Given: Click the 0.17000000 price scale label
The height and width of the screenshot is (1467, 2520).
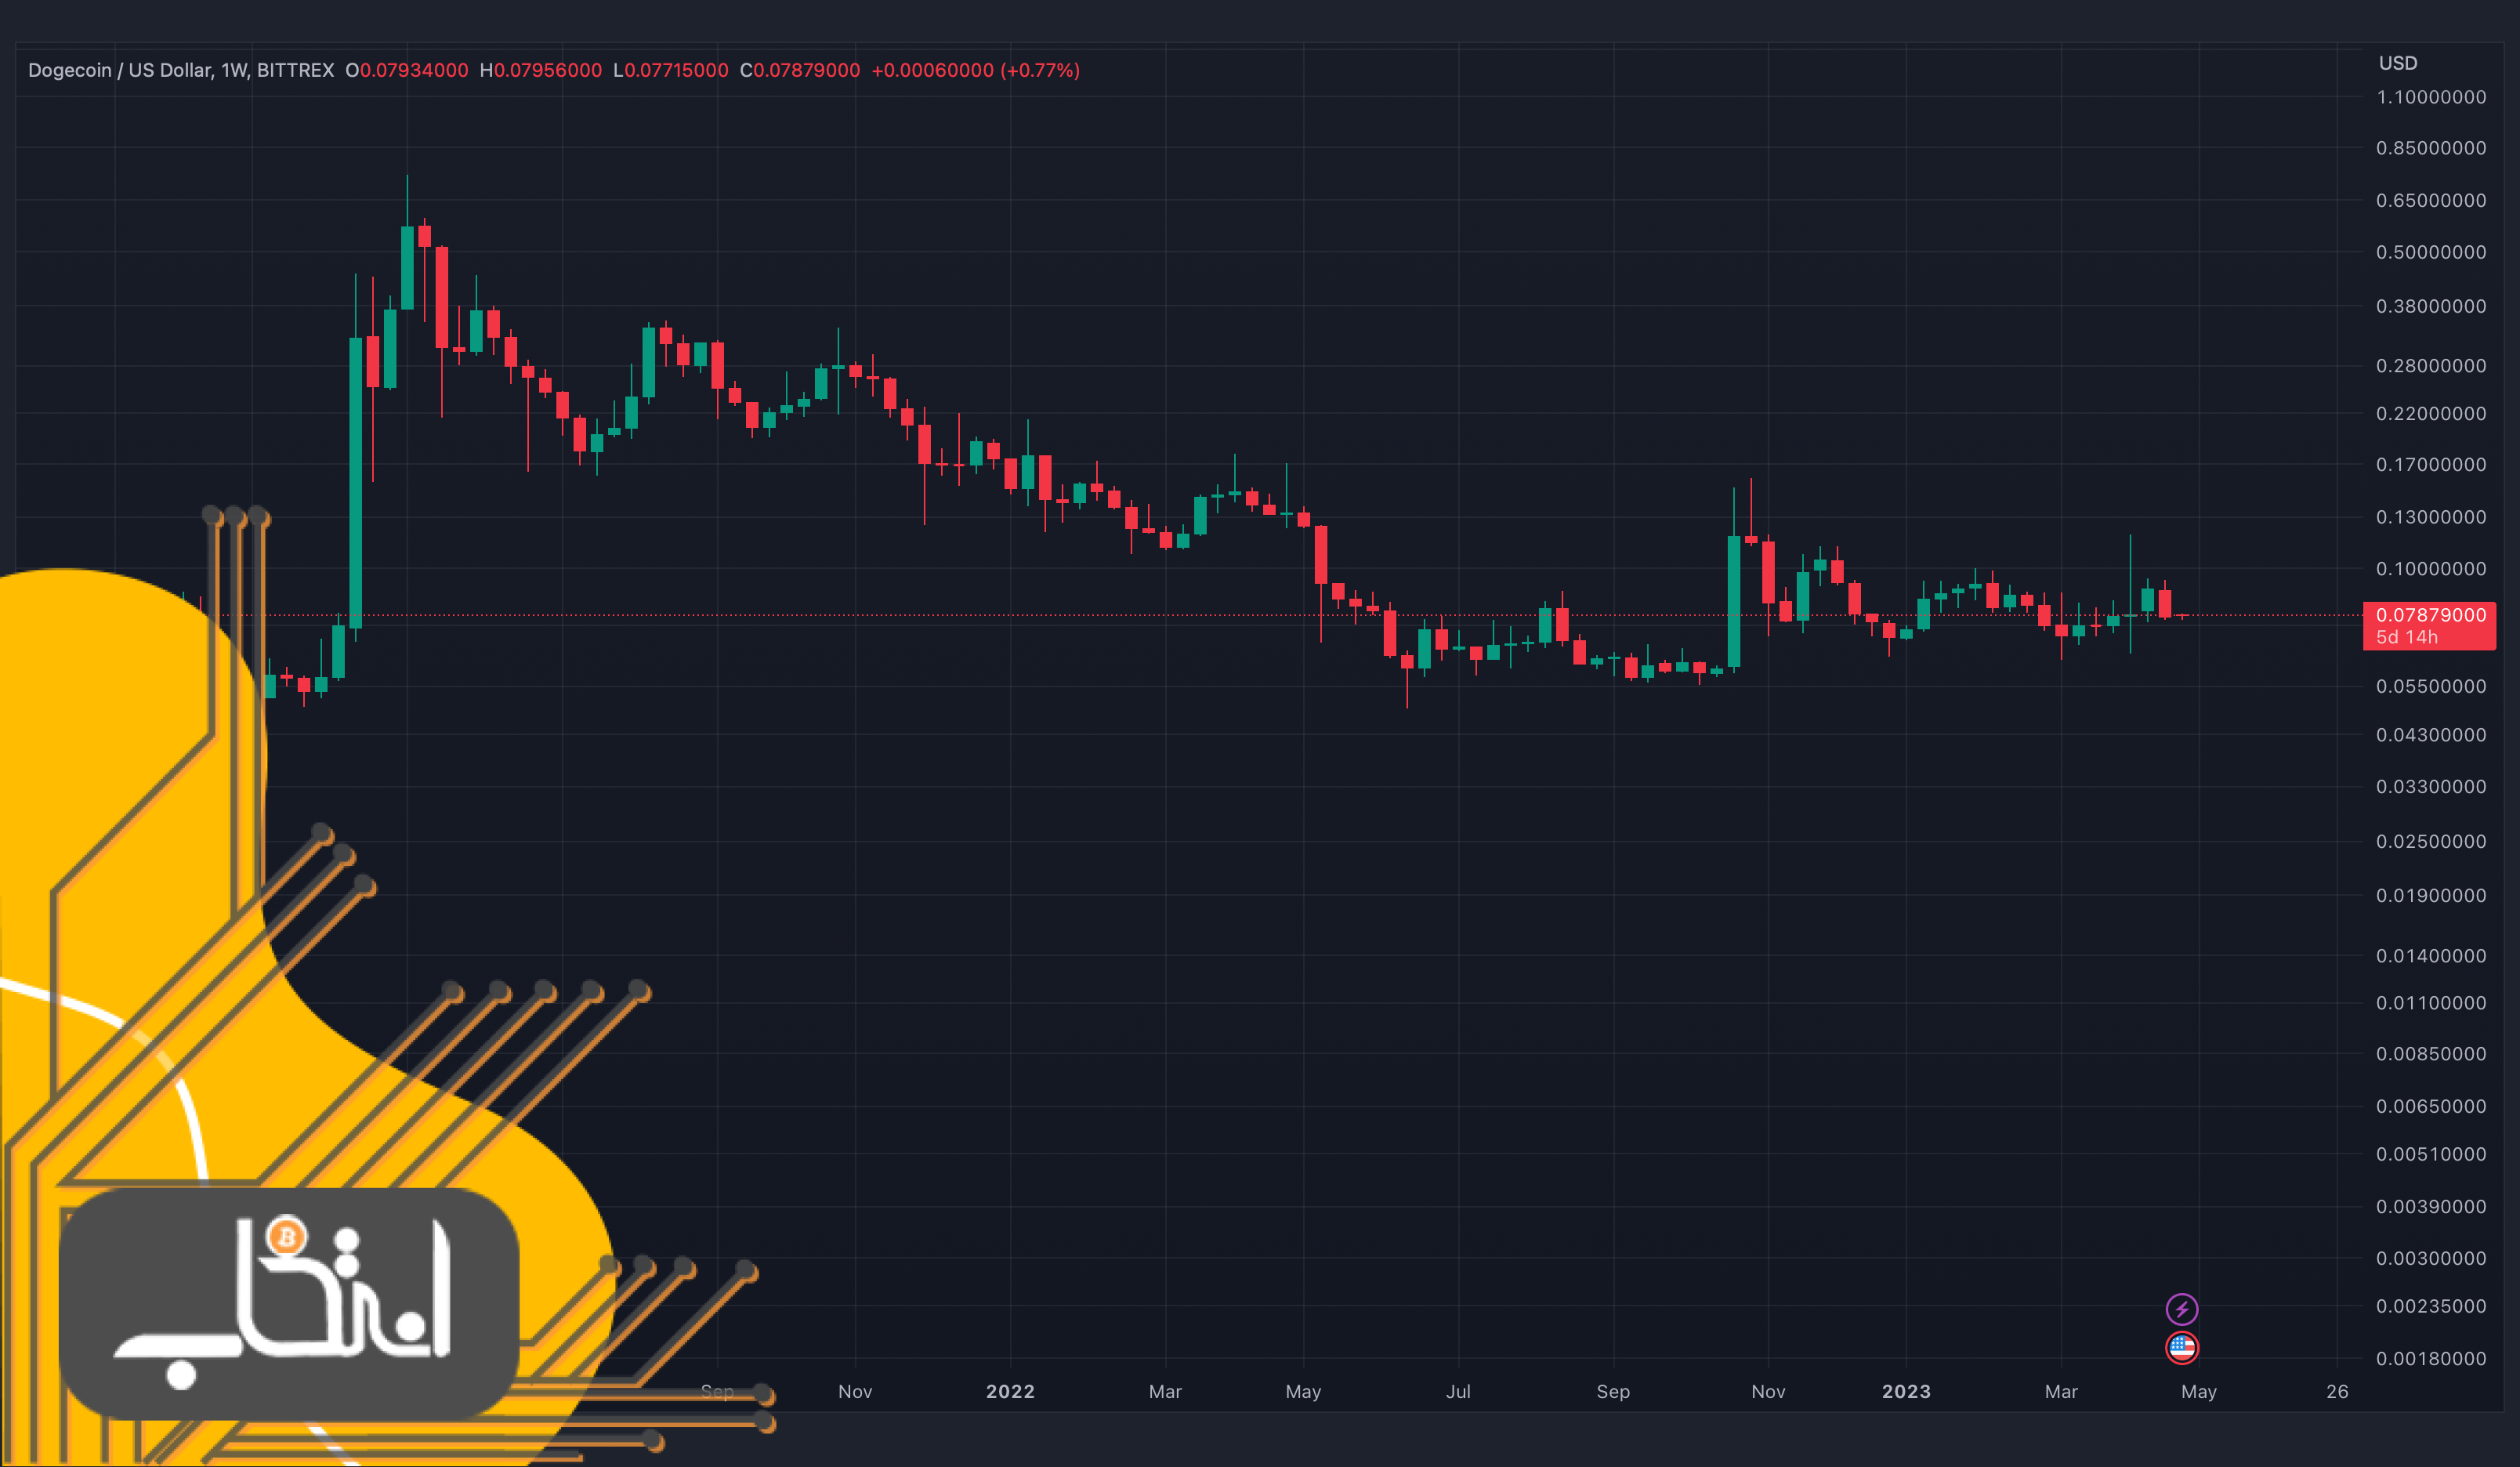Looking at the screenshot, I should (x=2430, y=464).
